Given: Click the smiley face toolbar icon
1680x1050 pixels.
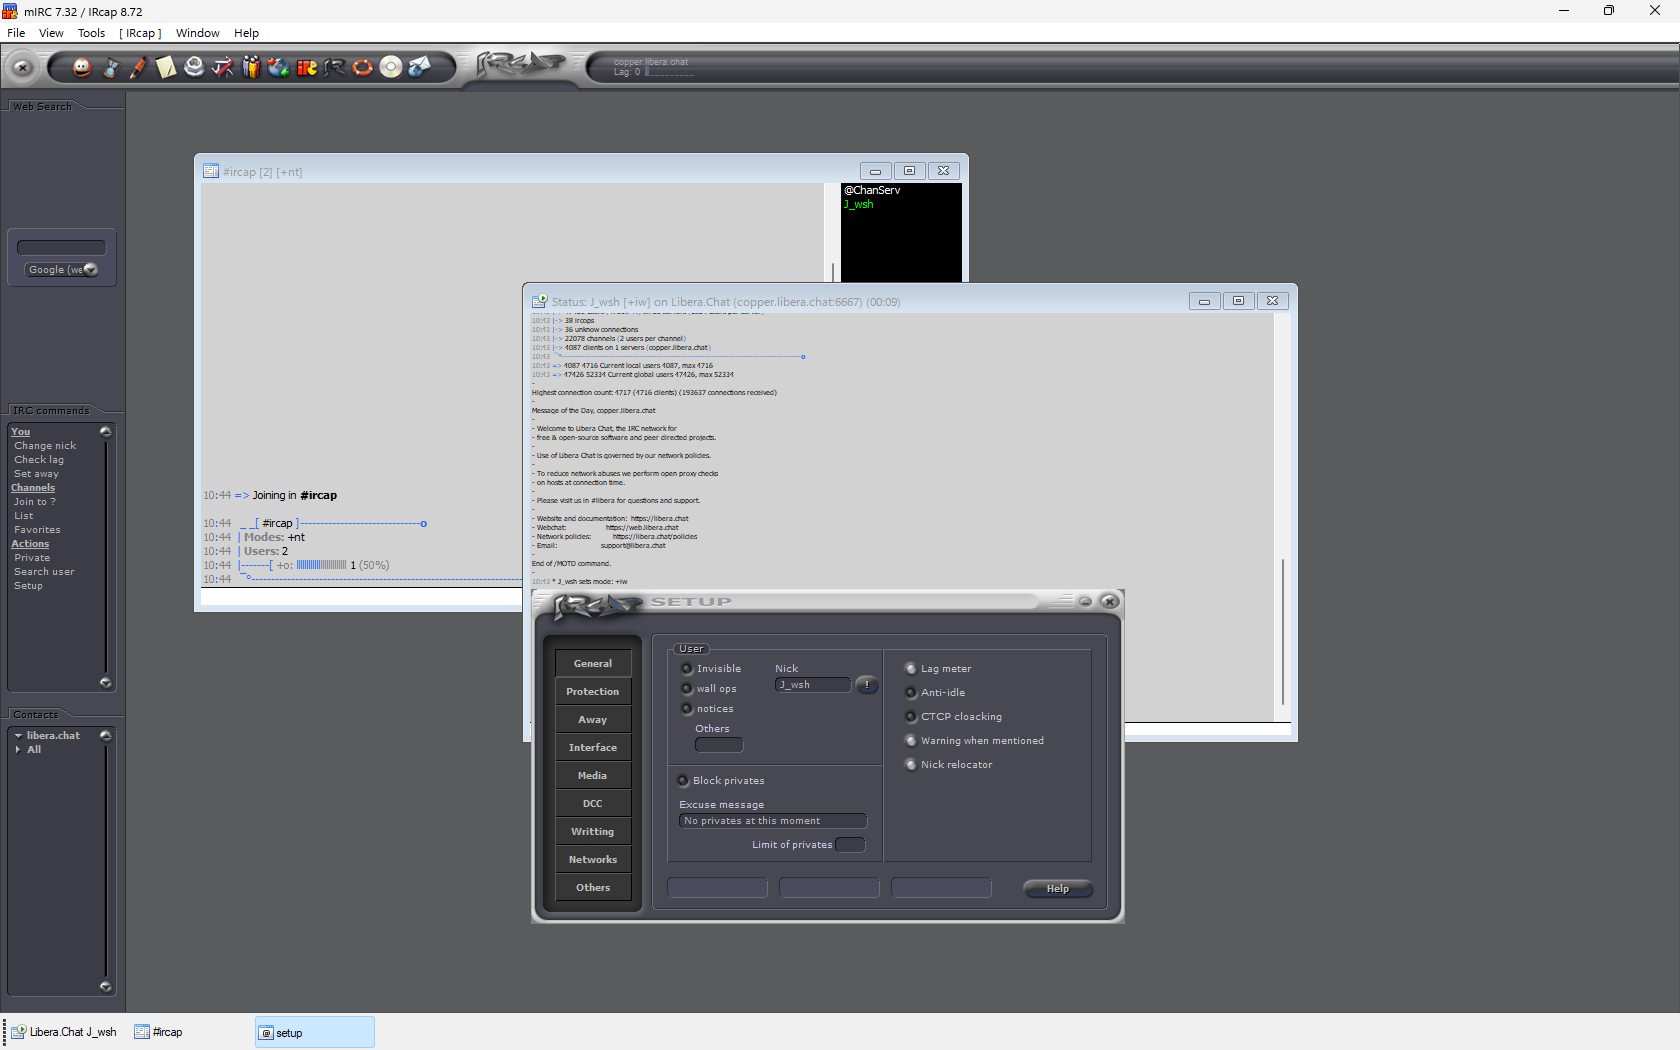Looking at the screenshot, I should pos(82,67).
